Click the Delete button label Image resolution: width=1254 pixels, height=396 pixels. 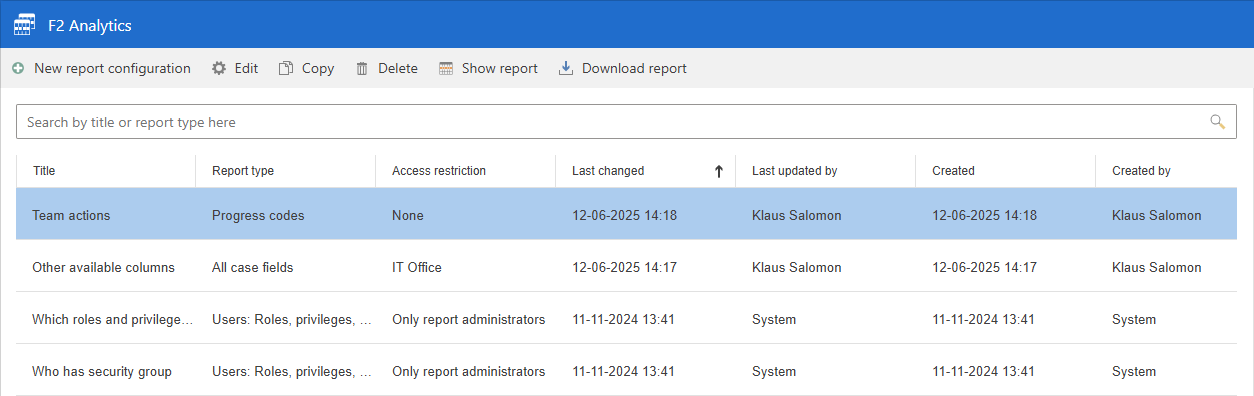[x=398, y=69]
